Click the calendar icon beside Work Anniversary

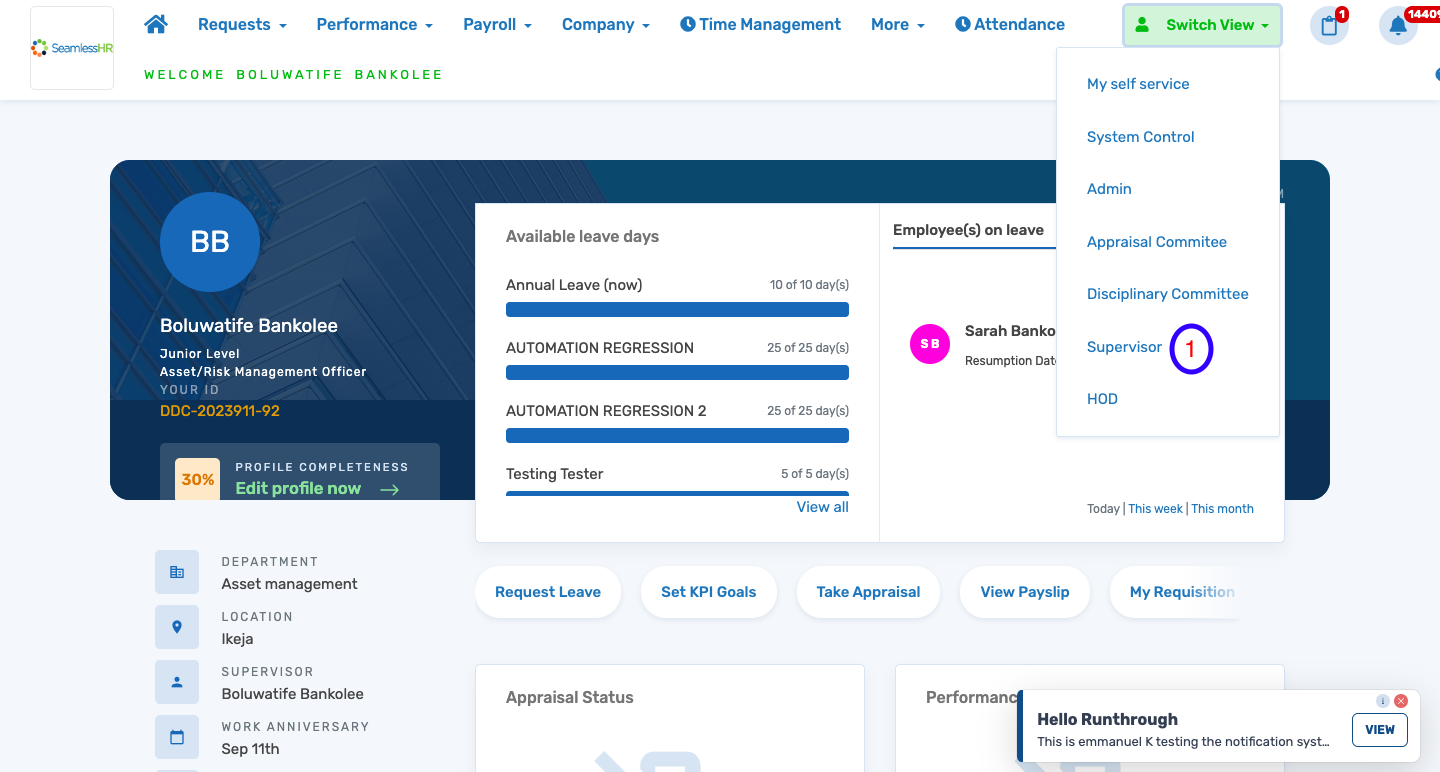(x=177, y=736)
